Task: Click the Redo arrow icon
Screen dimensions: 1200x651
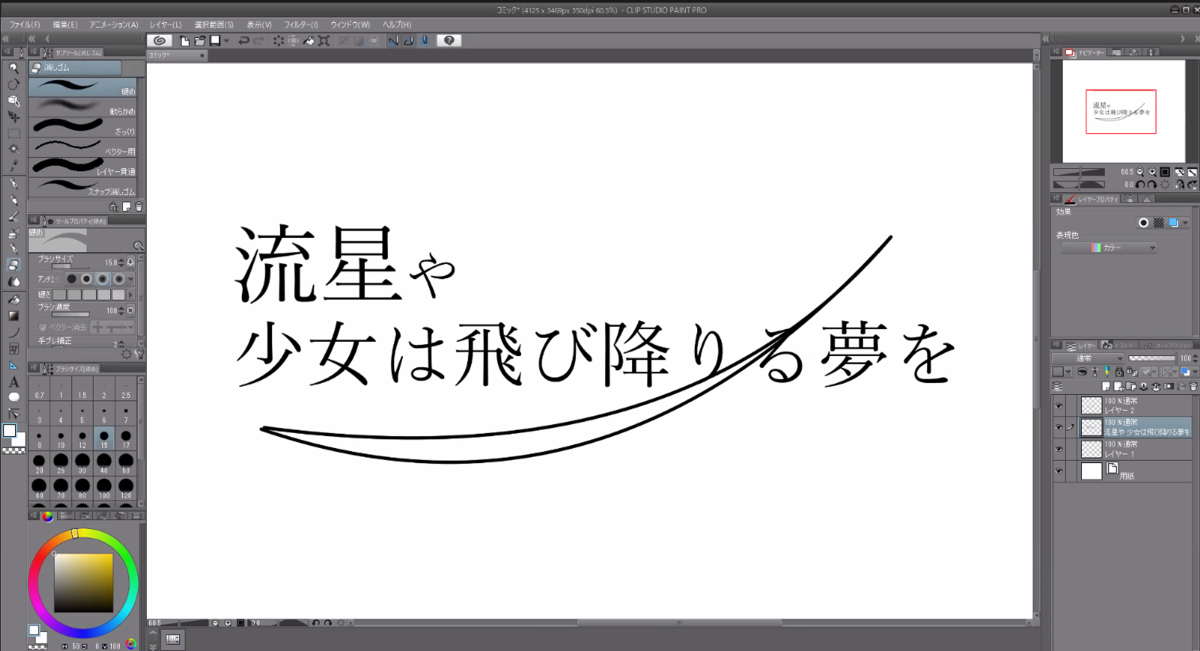Action: [260, 40]
